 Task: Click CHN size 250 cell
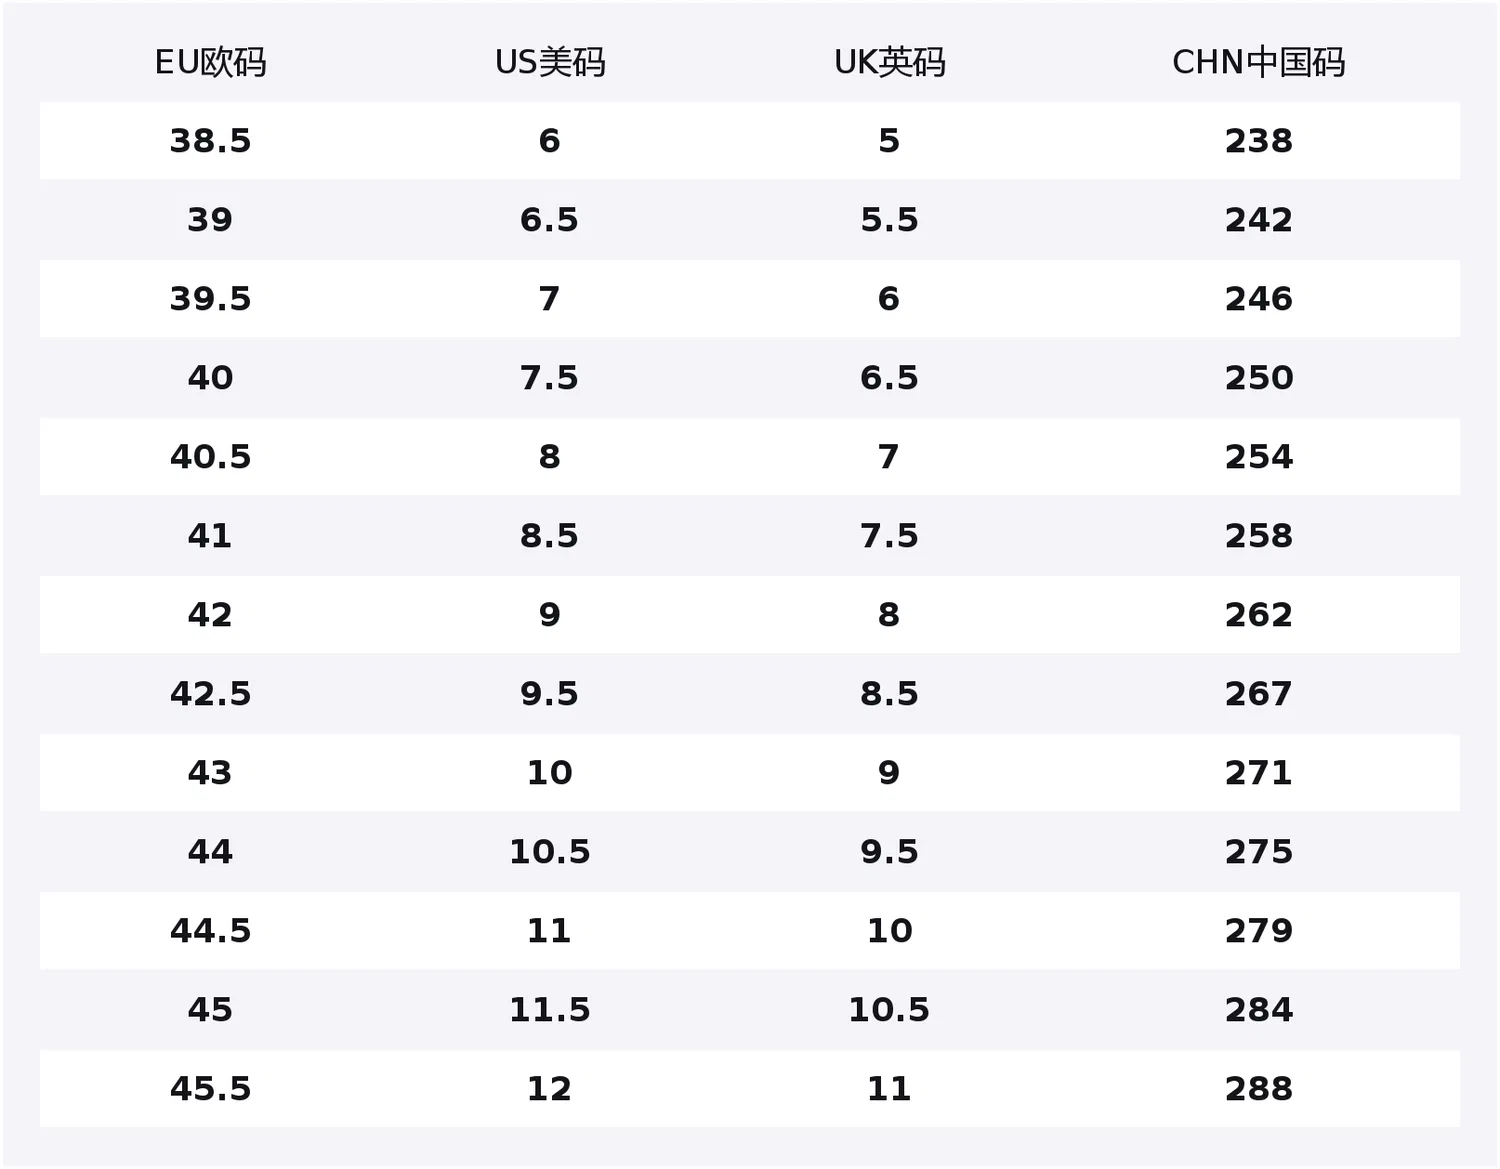(x=1259, y=378)
